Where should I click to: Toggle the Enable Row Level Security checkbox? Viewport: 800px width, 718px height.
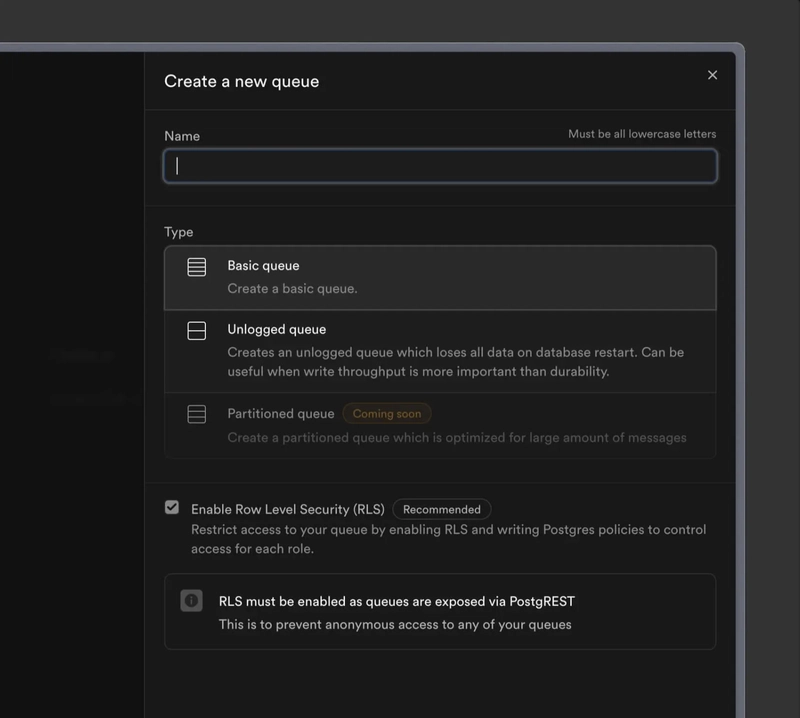click(172, 508)
